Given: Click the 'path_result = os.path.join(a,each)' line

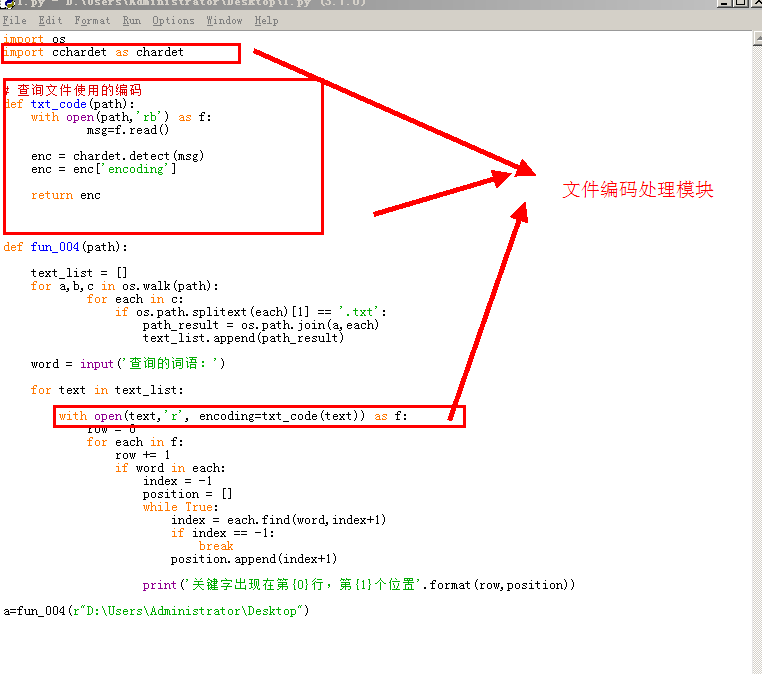Looking at the screenshot, I should click(x=260, y=325).
